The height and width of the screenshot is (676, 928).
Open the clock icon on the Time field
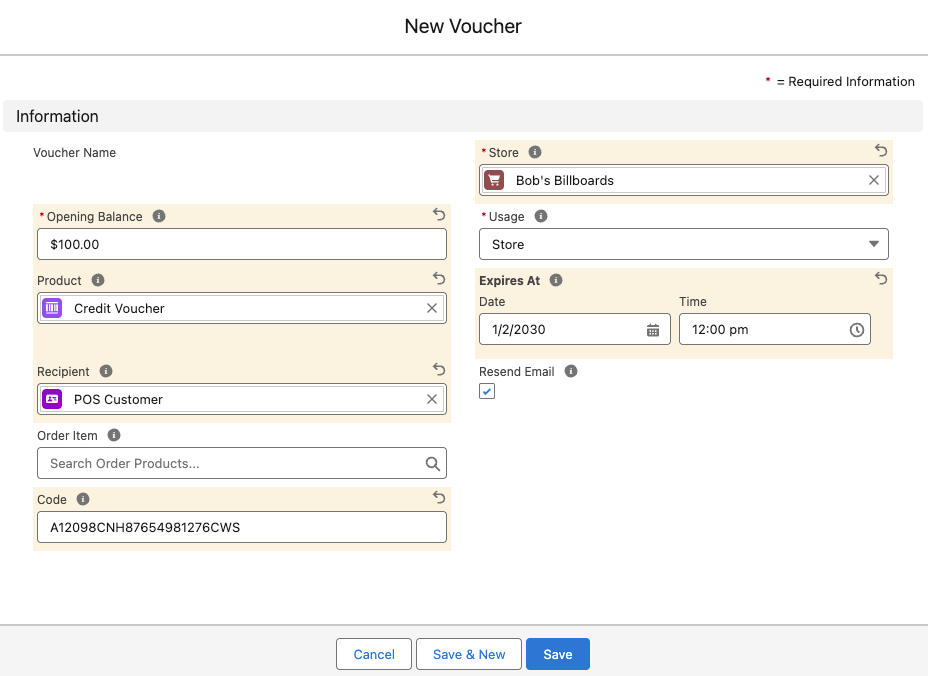click(x=857, y=329)
